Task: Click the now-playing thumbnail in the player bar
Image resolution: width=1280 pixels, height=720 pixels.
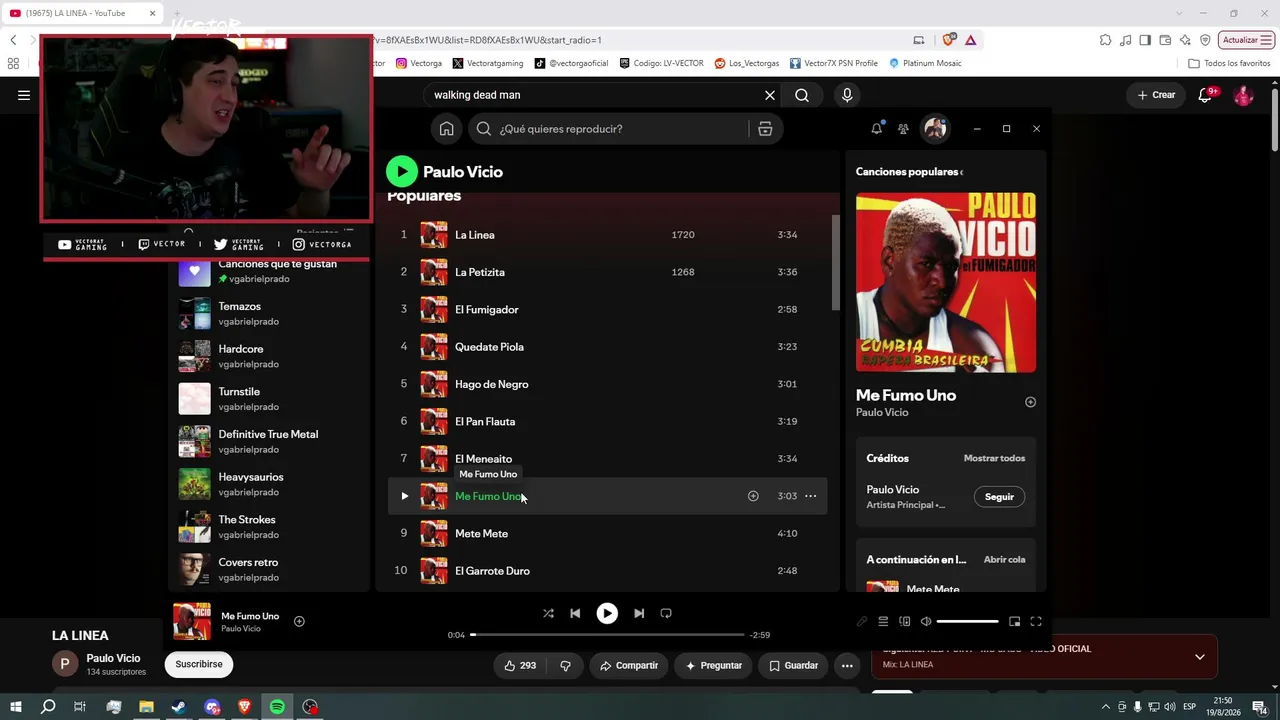Action: pos(192,621)
